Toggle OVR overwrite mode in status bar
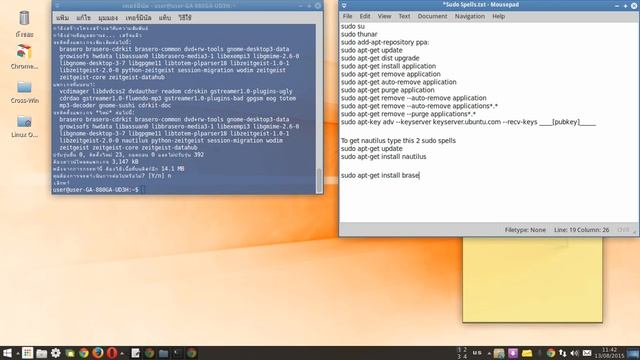 pyautogui.click(x=623, y=230)
